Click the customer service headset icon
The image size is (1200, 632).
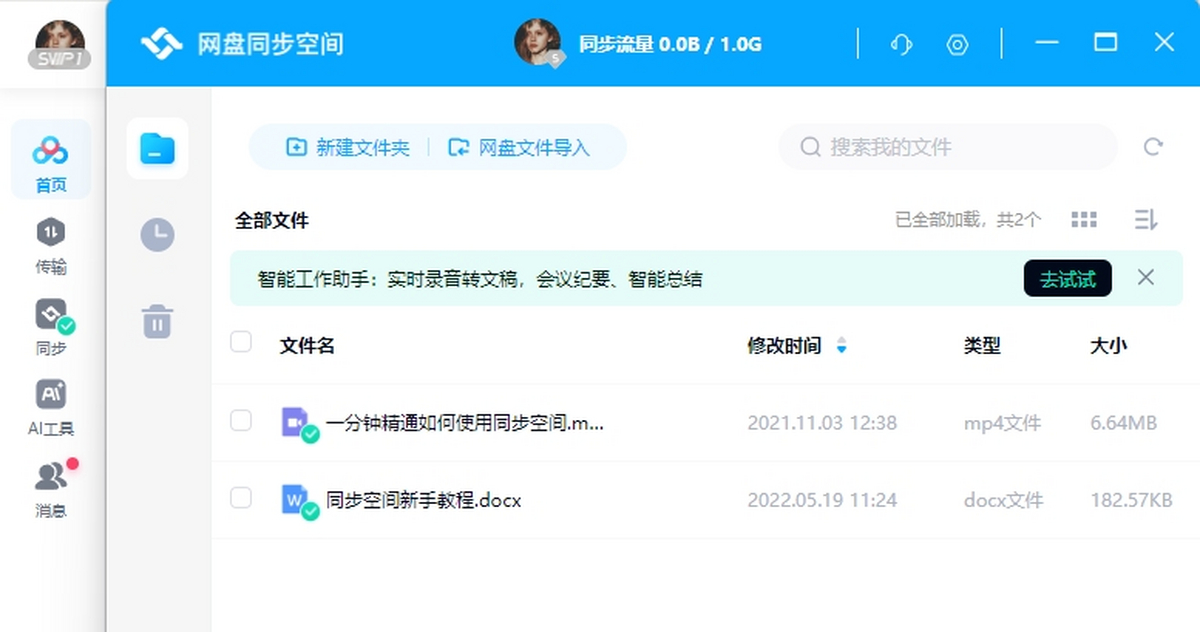(901, 44)
